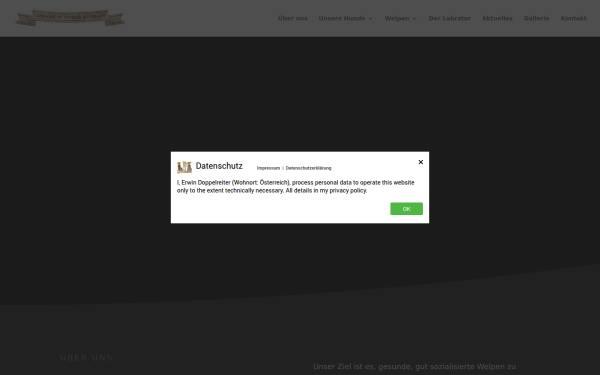This screenshot has height=375, width=600.
Task: Close the Datenschutz dialog with the X
Action: pos(421,162)
